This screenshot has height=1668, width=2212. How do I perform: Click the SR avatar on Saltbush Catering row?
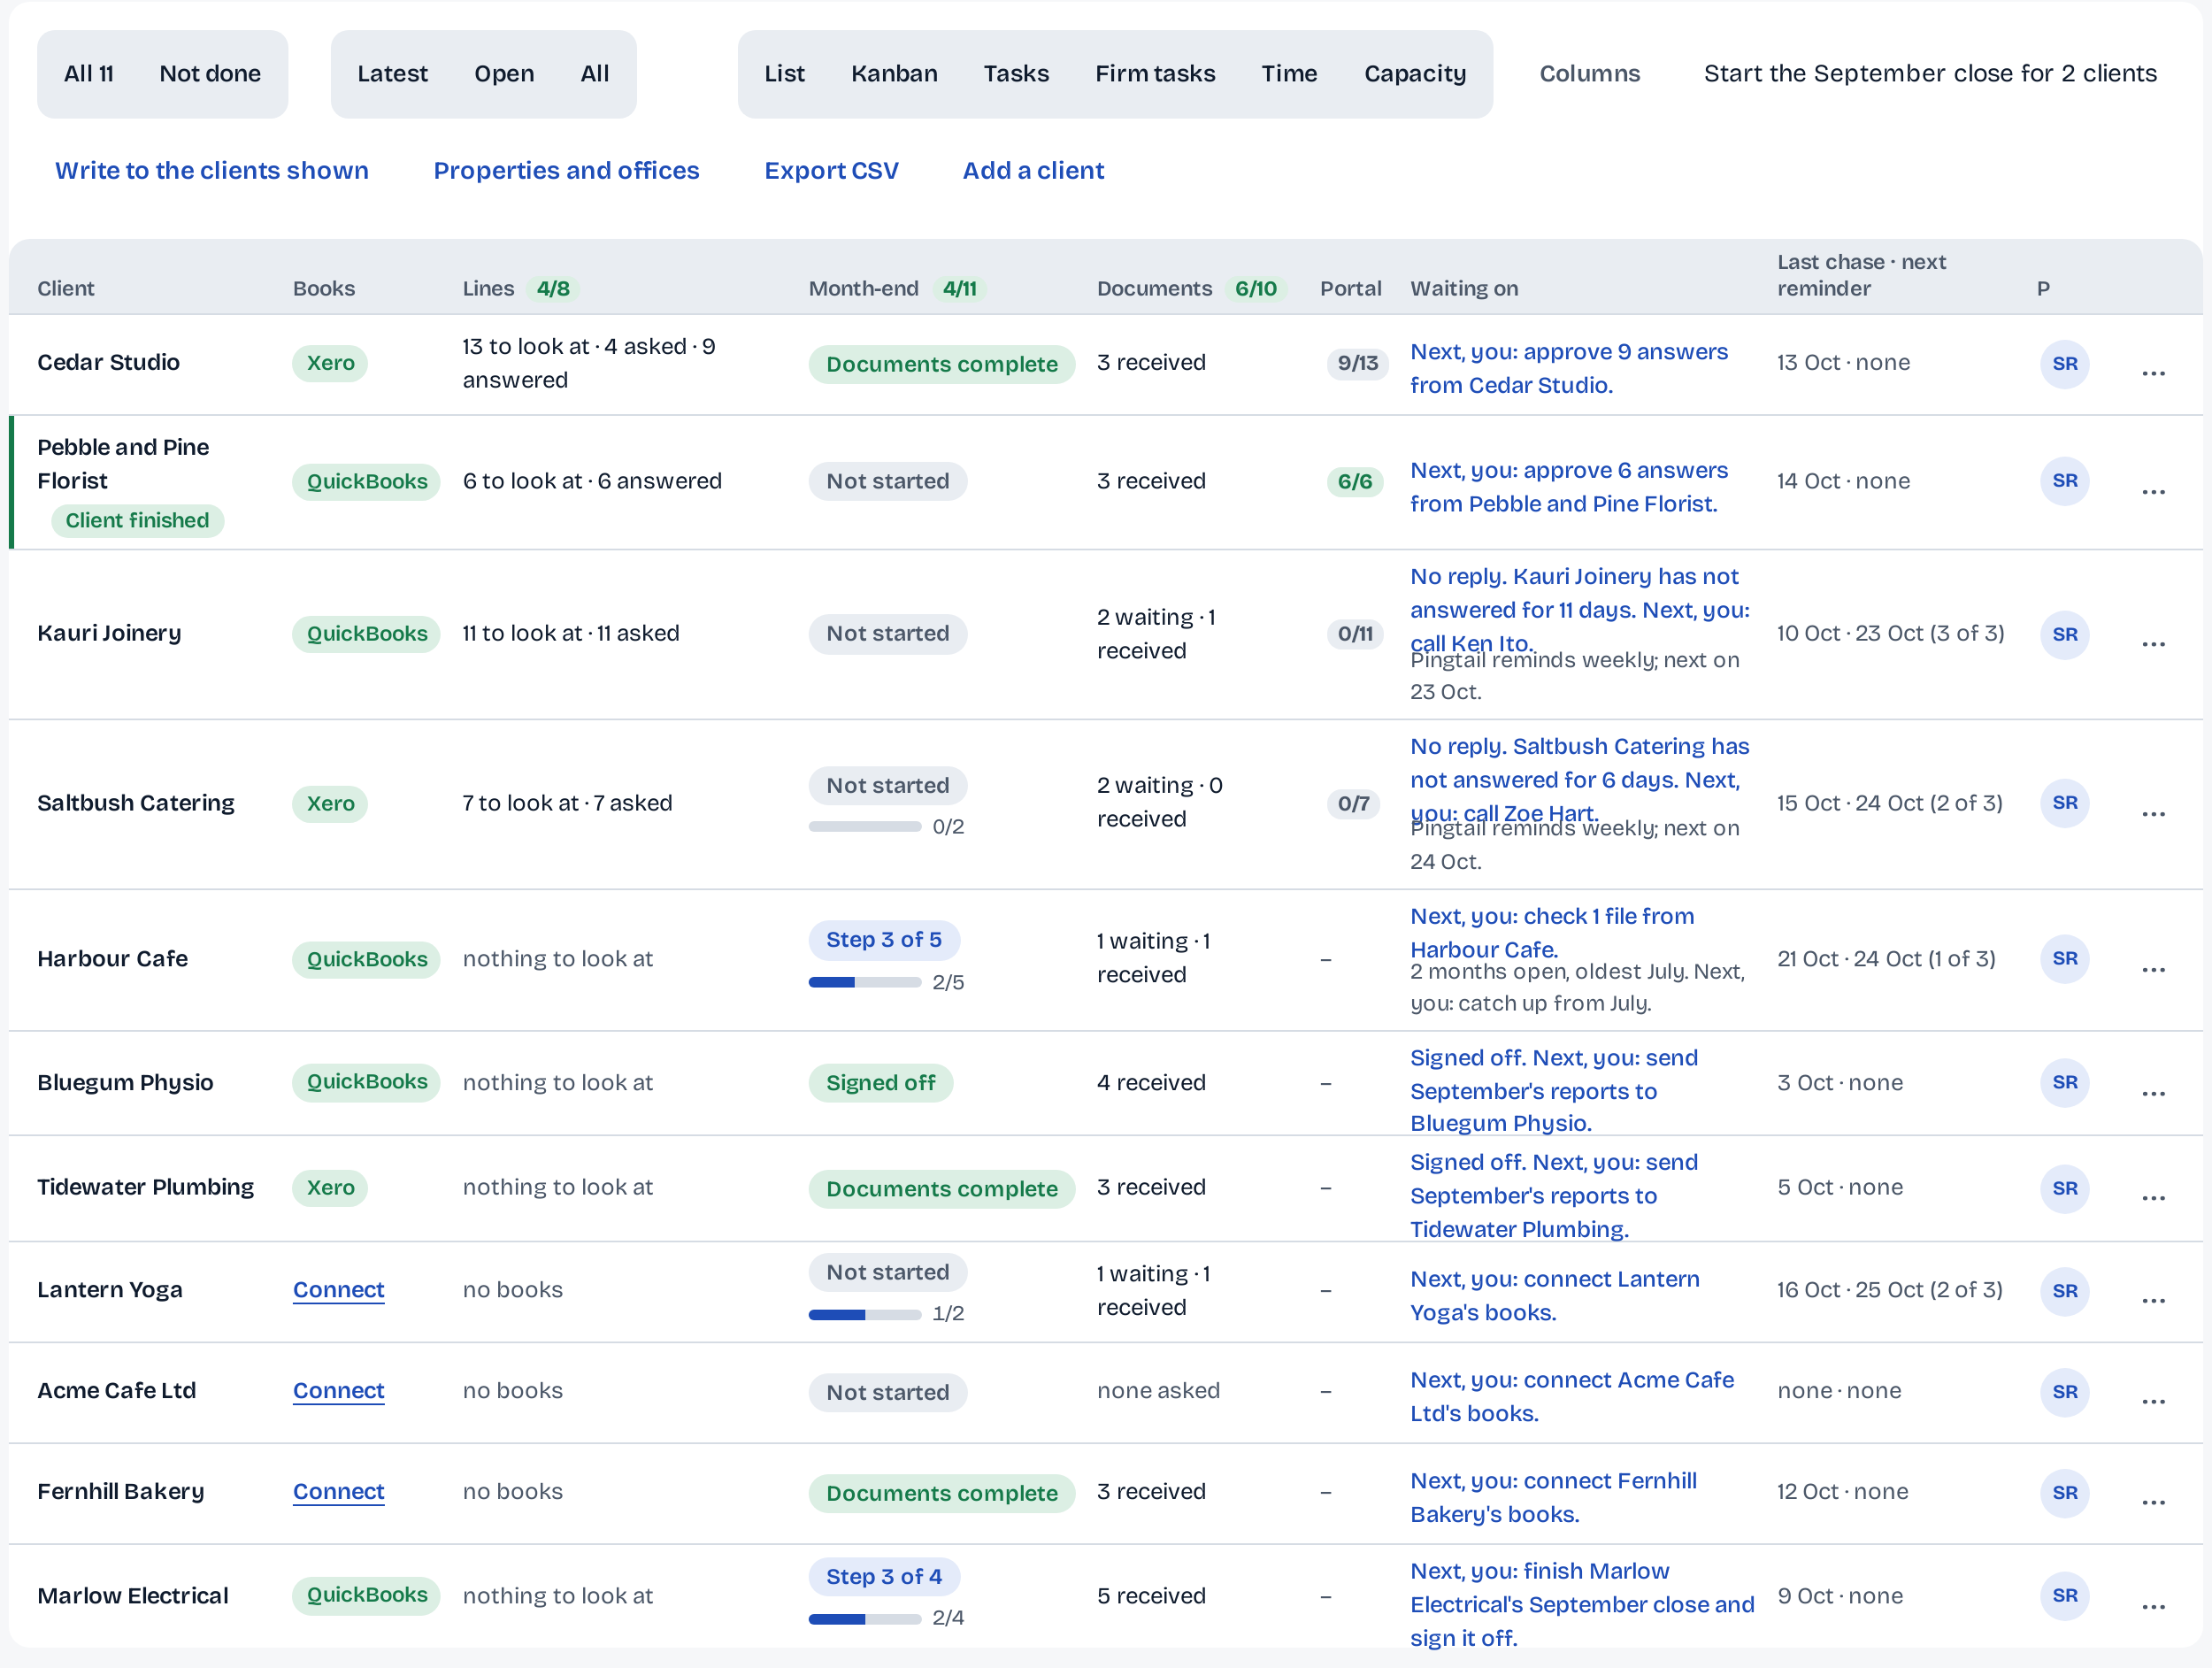(2064, 803)
